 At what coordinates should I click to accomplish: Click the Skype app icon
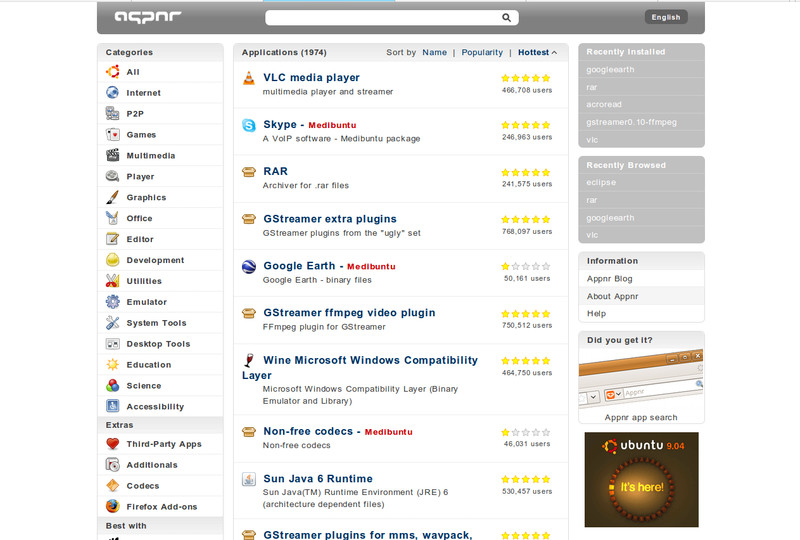click(x=248, y=125)
